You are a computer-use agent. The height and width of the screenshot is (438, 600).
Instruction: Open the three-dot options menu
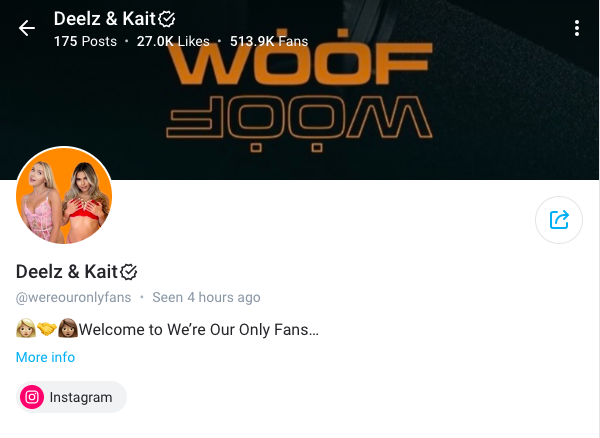[x=577, y=28]
